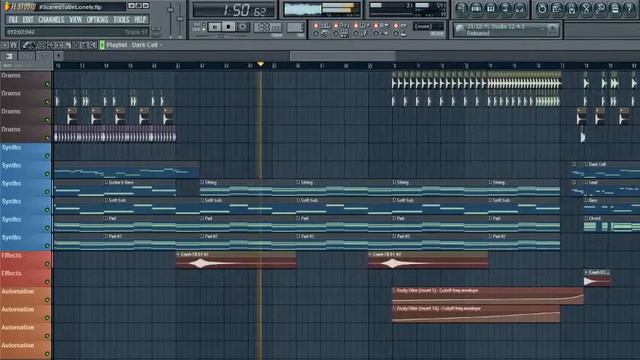Click the microphone-like icon before clipboard icon
This screenshot has width=640, height=360.
[600, 9]
